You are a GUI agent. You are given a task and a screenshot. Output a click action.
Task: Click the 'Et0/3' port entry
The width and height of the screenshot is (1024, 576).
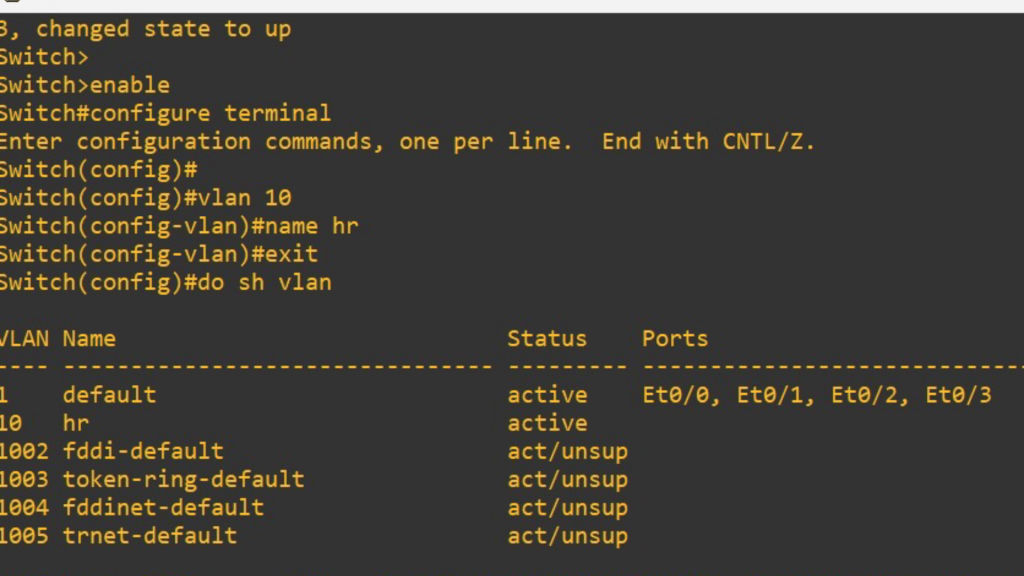[958, 395]
